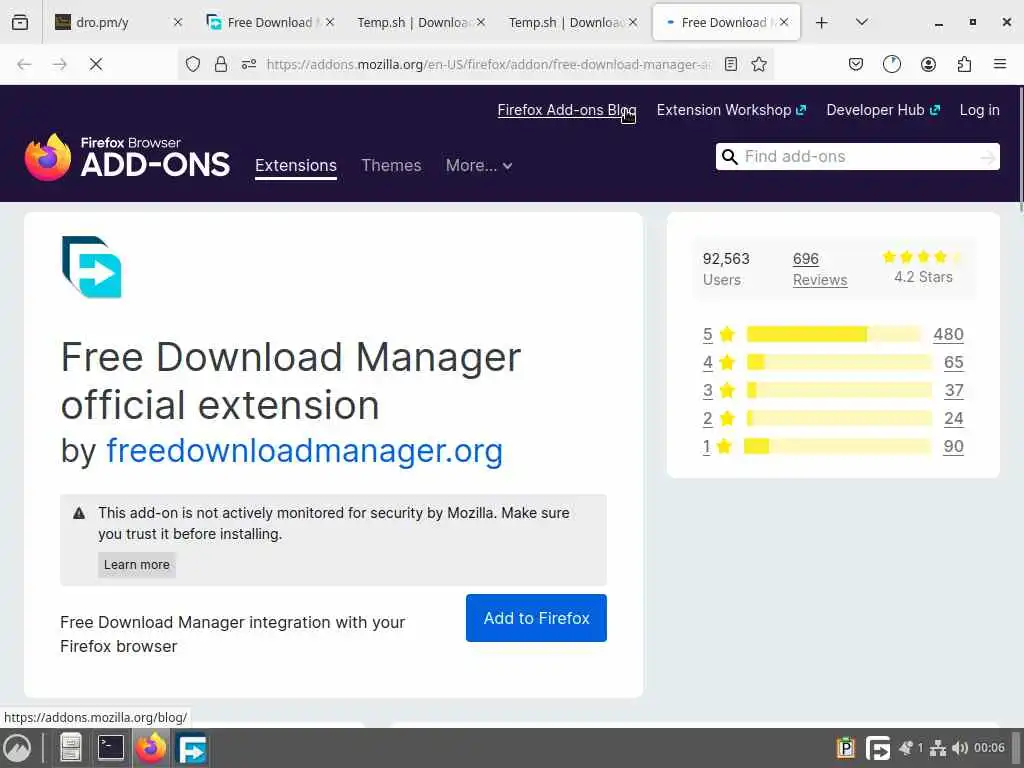Click the 1-star rating bar
This screenshot has width=1024, height=768.
pyautogui.click(x=837, y=446)
